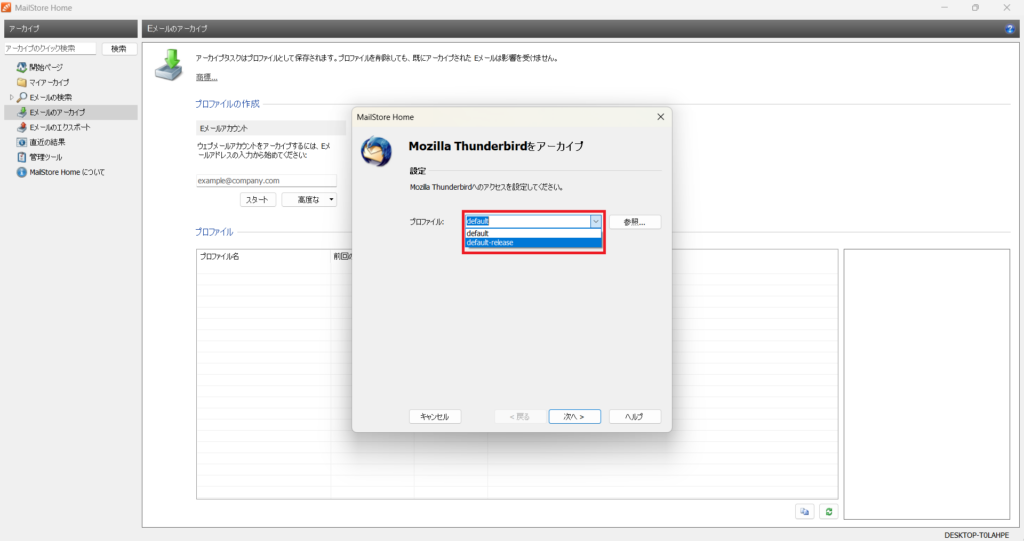
Task: Open マイアーカイブ in the sidebar
Action: click(x=49, y=82)
